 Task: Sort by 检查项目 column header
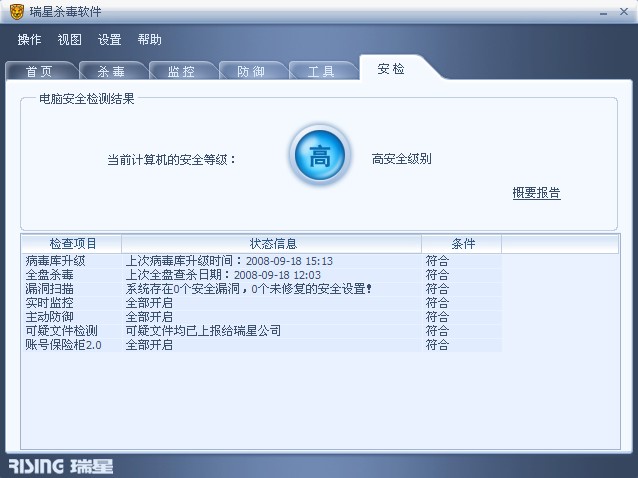click(72, 244)
